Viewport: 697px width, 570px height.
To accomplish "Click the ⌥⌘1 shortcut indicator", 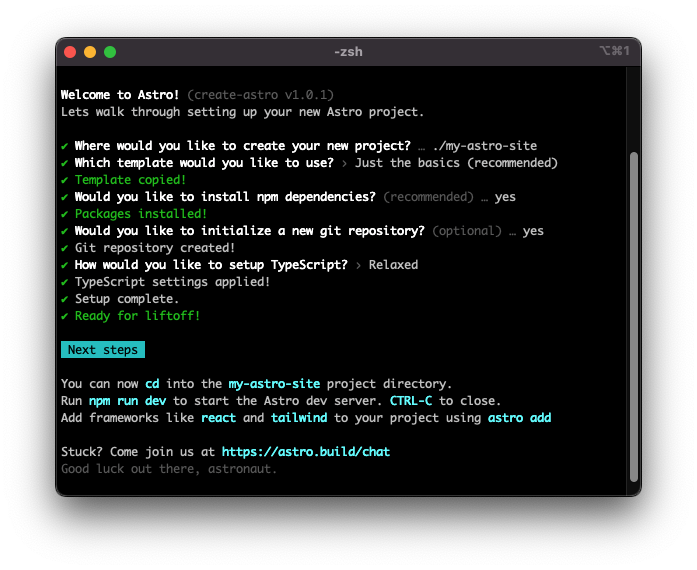I will [615, 51].
